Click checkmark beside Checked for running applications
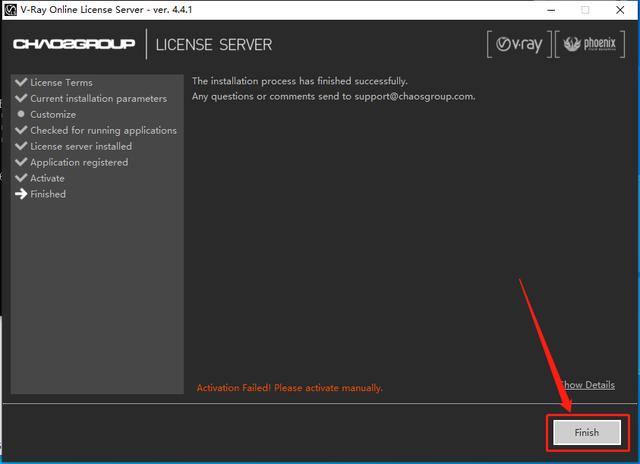 point(21,130)
